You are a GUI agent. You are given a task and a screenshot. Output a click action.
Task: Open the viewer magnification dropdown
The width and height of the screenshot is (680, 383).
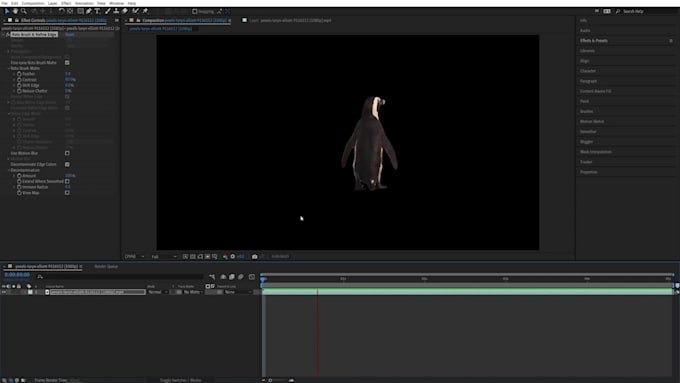tap(135, 256)
